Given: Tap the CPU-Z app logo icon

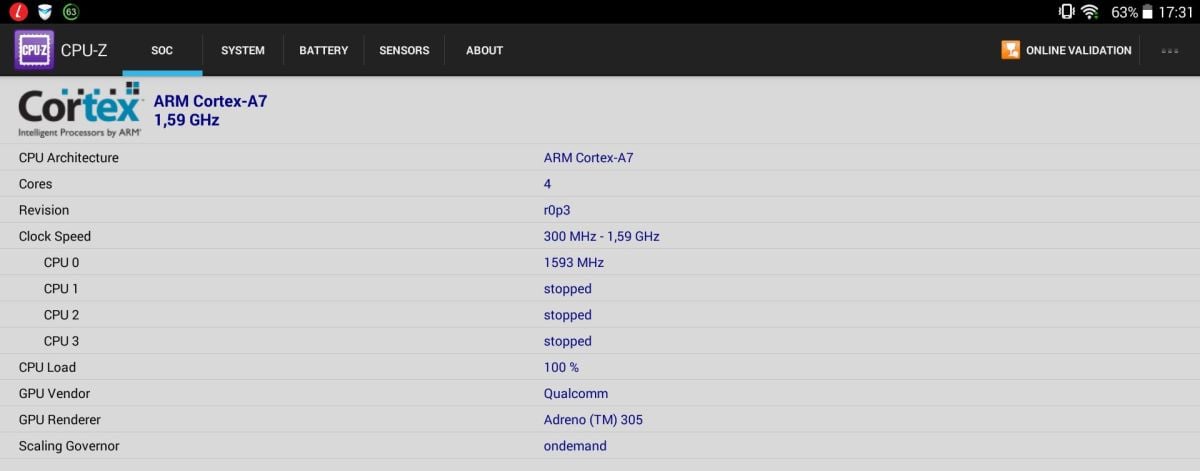Looking at the screenshot, I should (34, 50).
